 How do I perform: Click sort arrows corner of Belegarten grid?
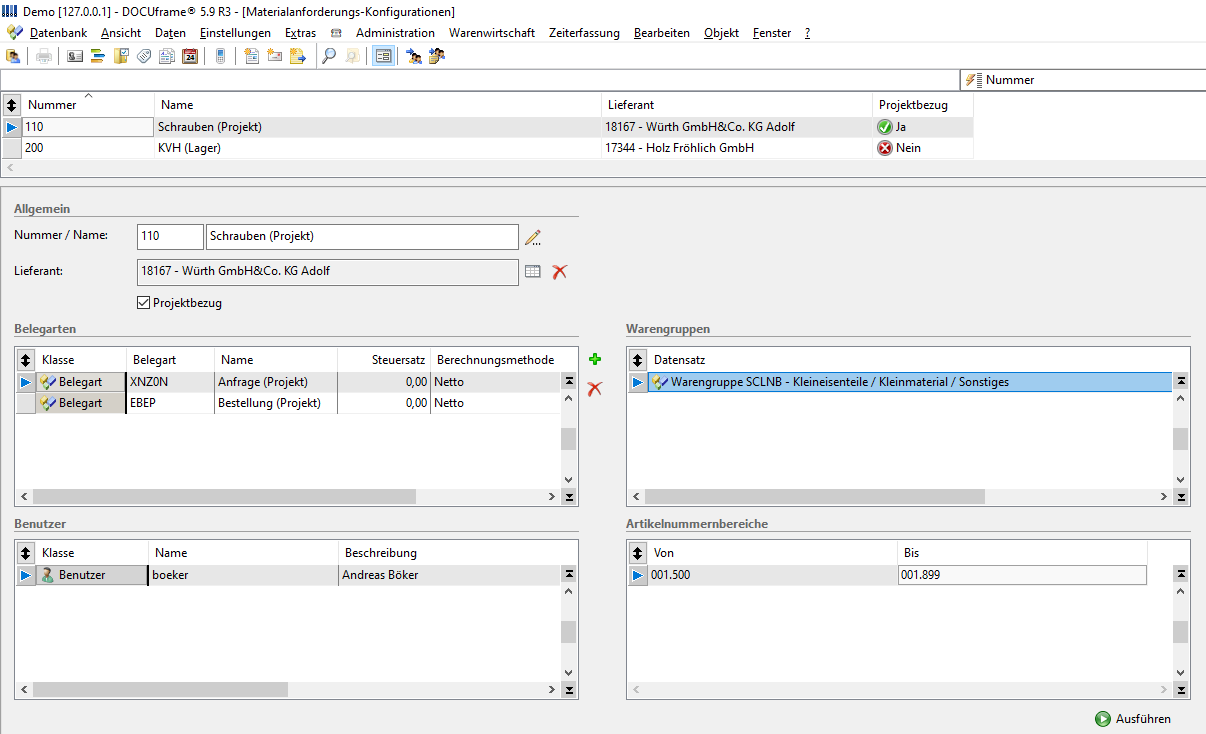click(x=26, y=359)
